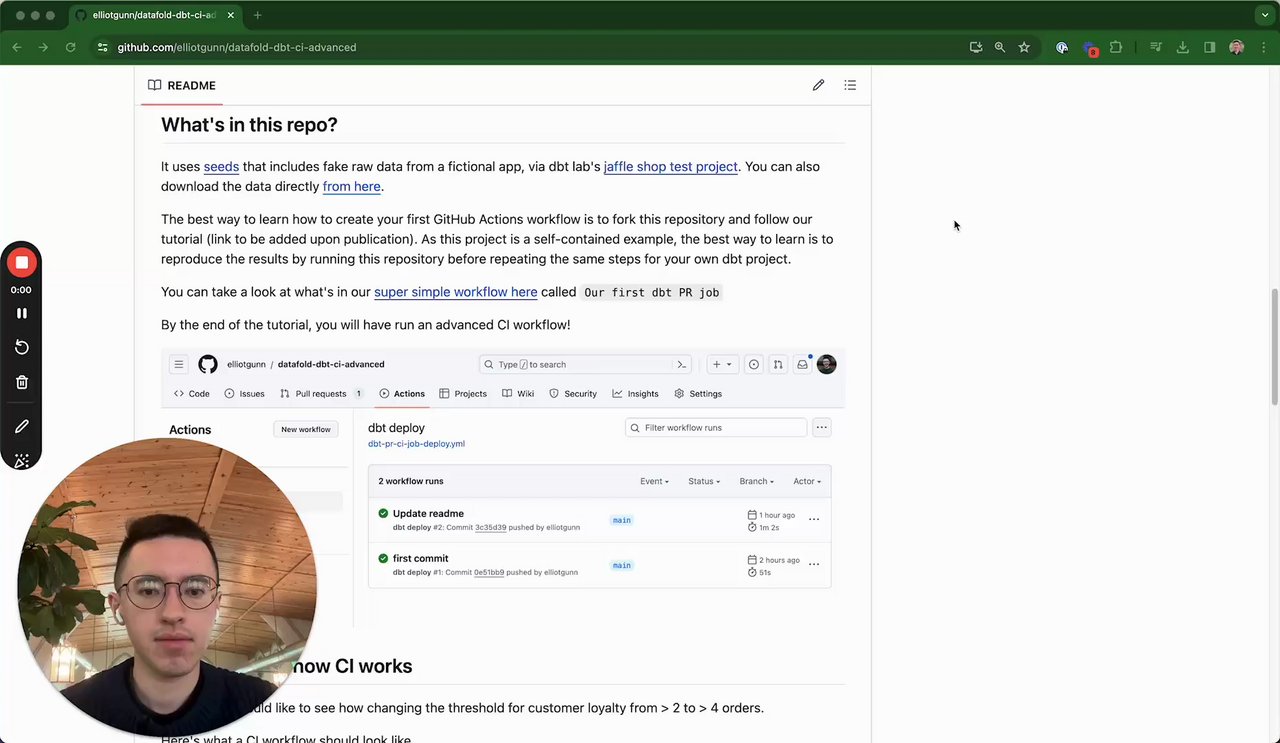
Task: Click the 0:00 recording timer
Action: click(21, 290)
